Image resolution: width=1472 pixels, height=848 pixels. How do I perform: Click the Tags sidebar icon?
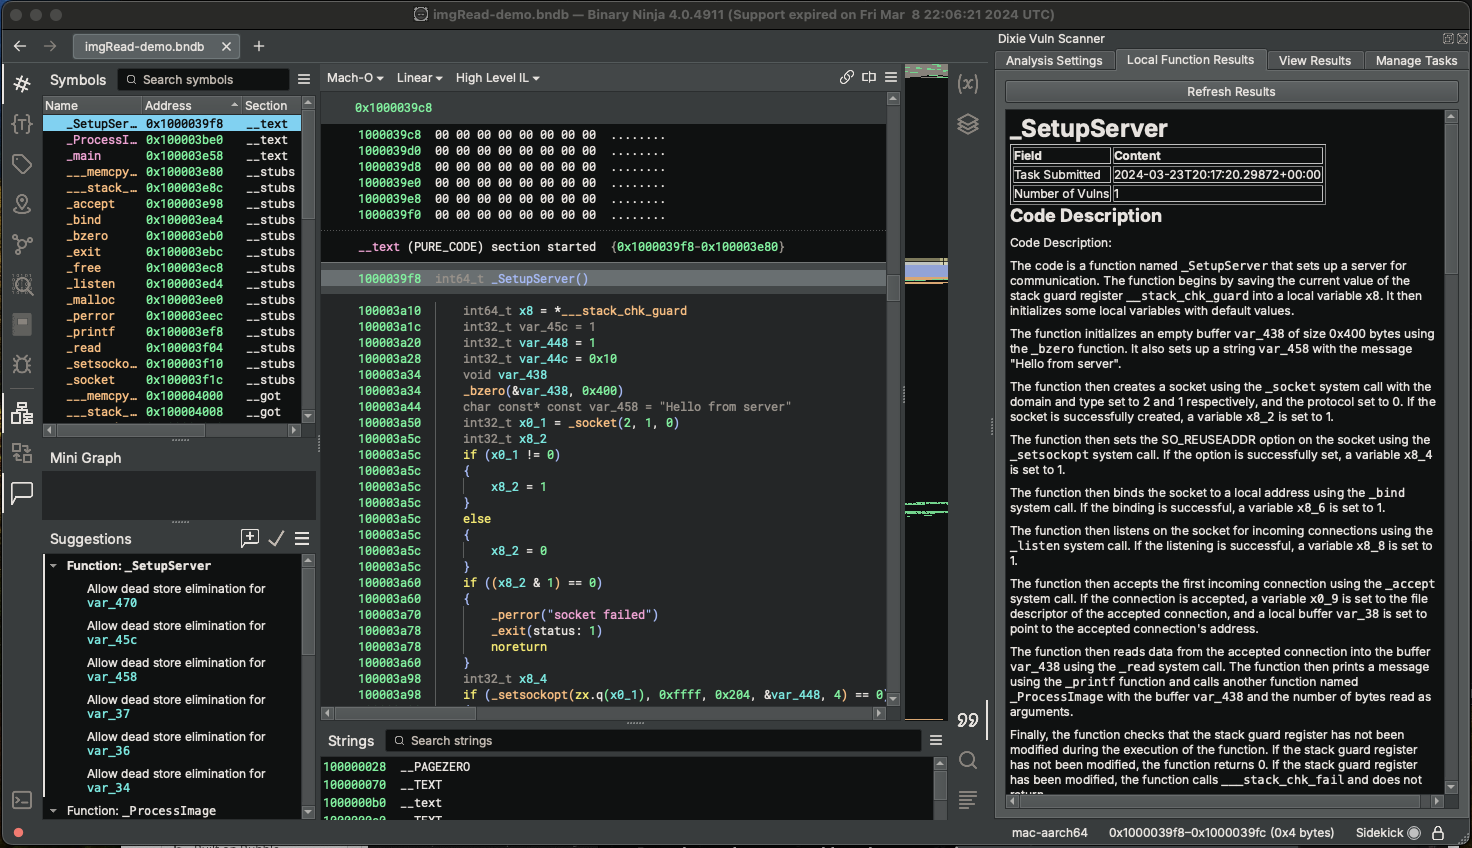[22, 164]
